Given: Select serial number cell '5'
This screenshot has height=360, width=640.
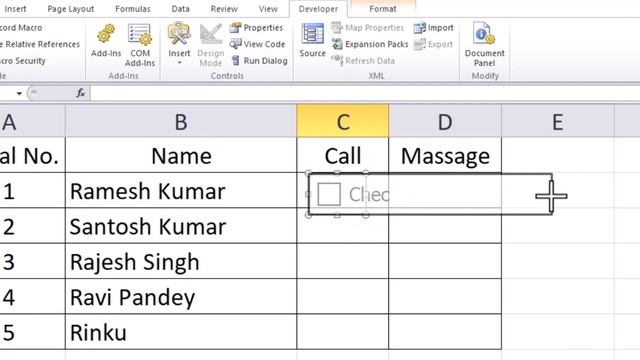Looking at the screenshot, I should point(32,332).
